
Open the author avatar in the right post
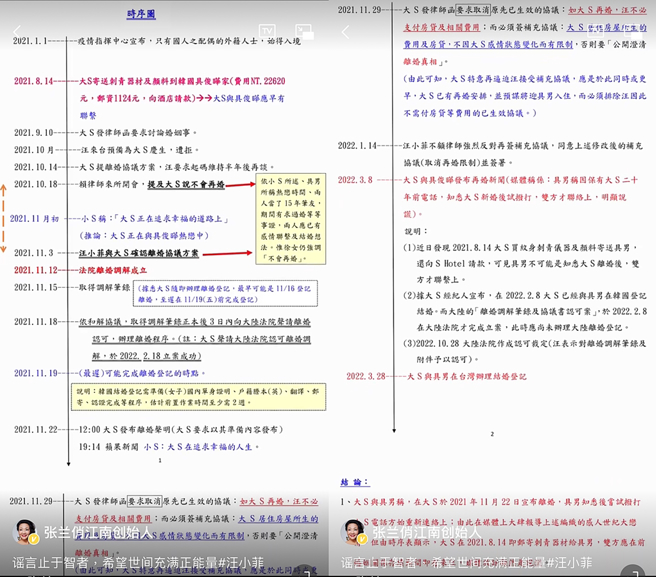354,531
